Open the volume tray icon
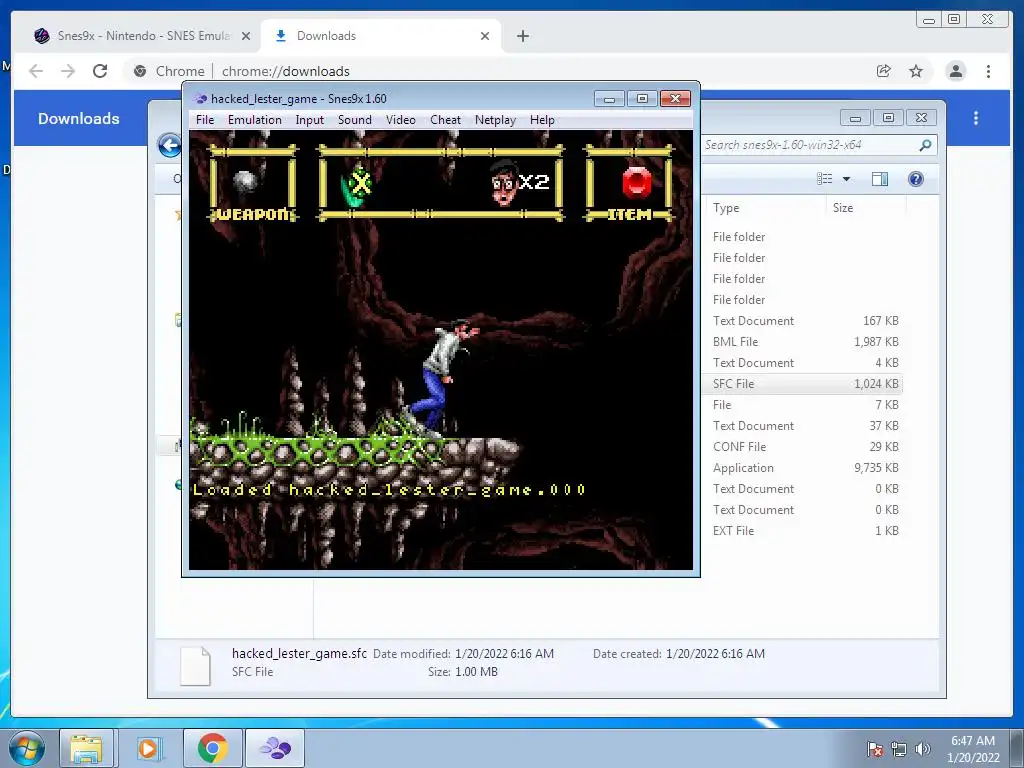 (x=922, y=748)
